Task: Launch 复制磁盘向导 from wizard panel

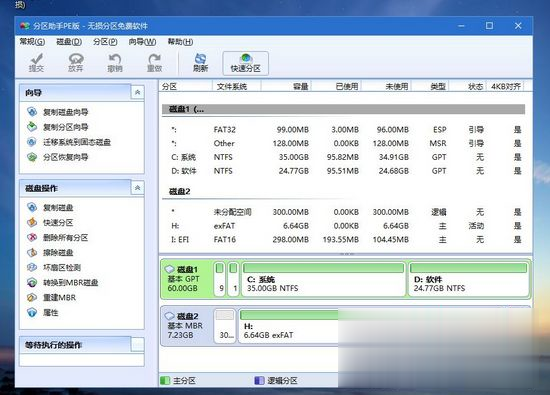Action: coord(58,112)
